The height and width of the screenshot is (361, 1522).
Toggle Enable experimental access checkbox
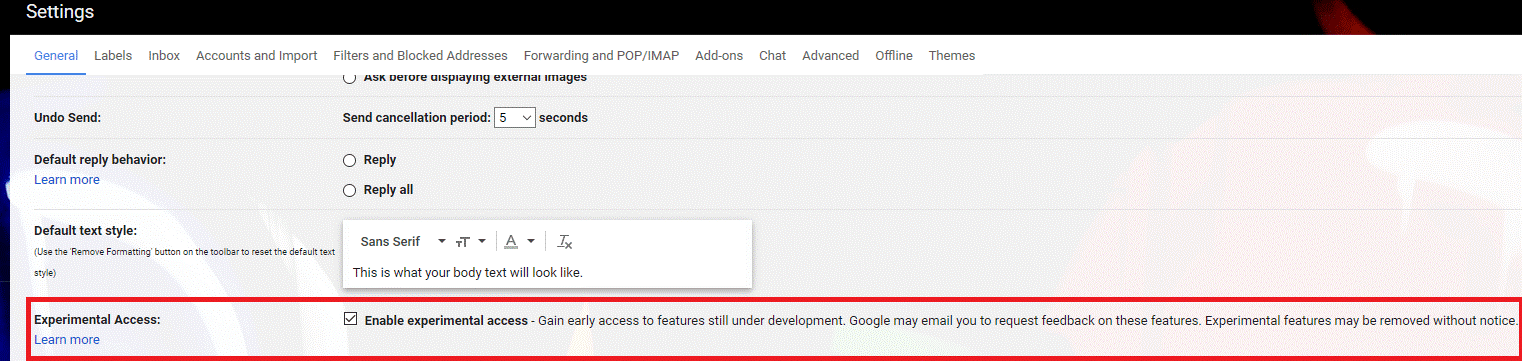[350, 320]
